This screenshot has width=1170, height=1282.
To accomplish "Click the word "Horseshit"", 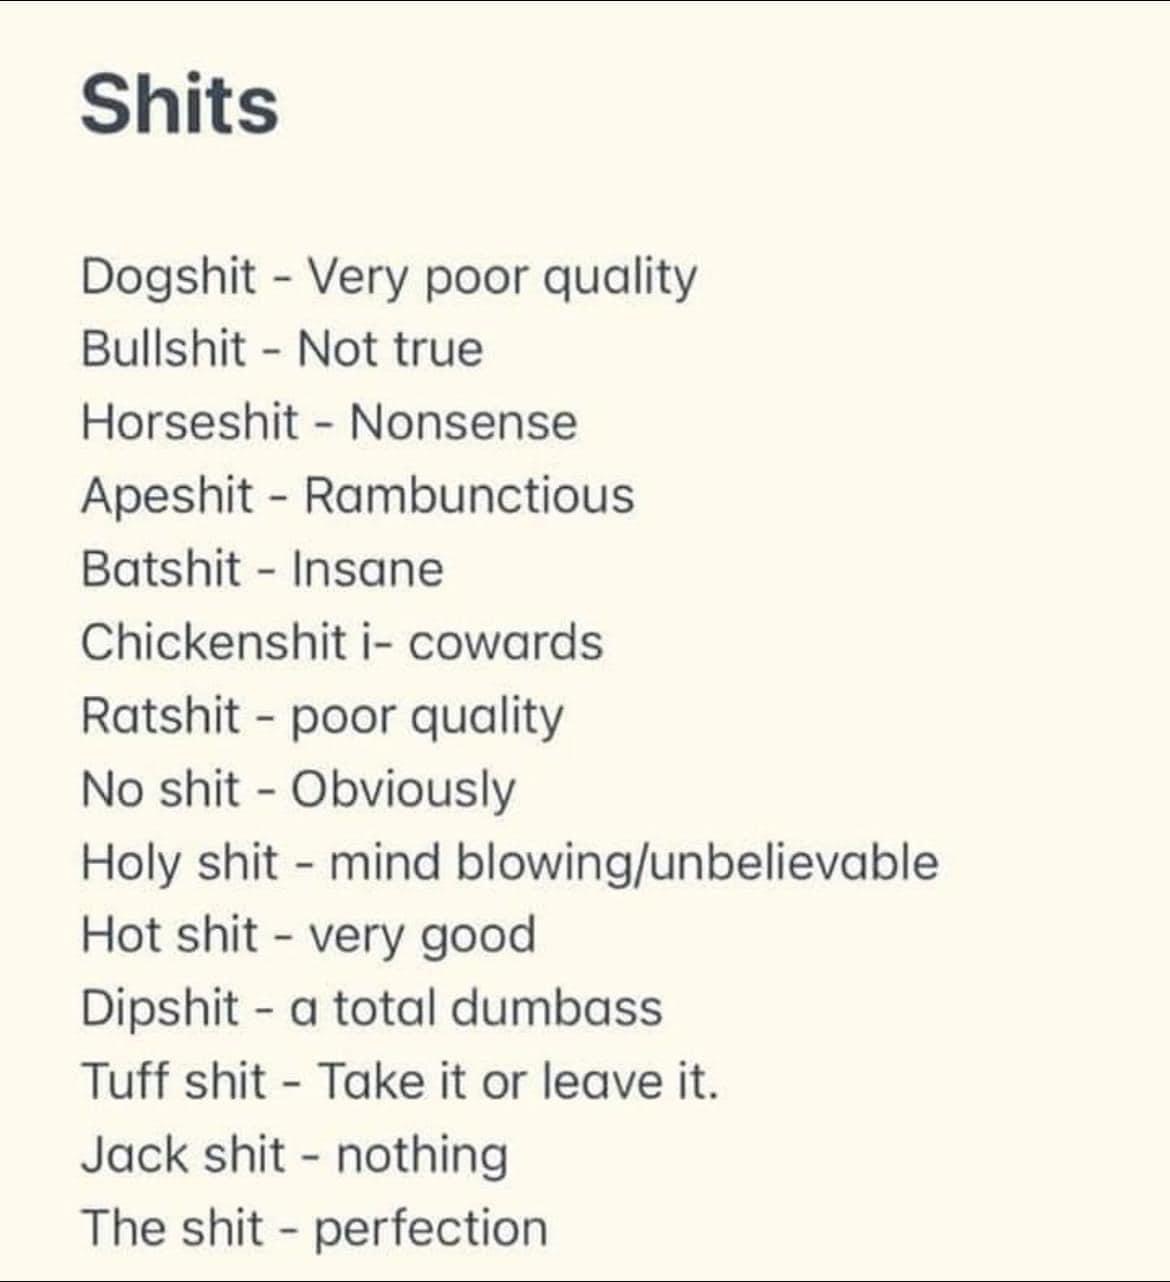I will click(189, 422).
